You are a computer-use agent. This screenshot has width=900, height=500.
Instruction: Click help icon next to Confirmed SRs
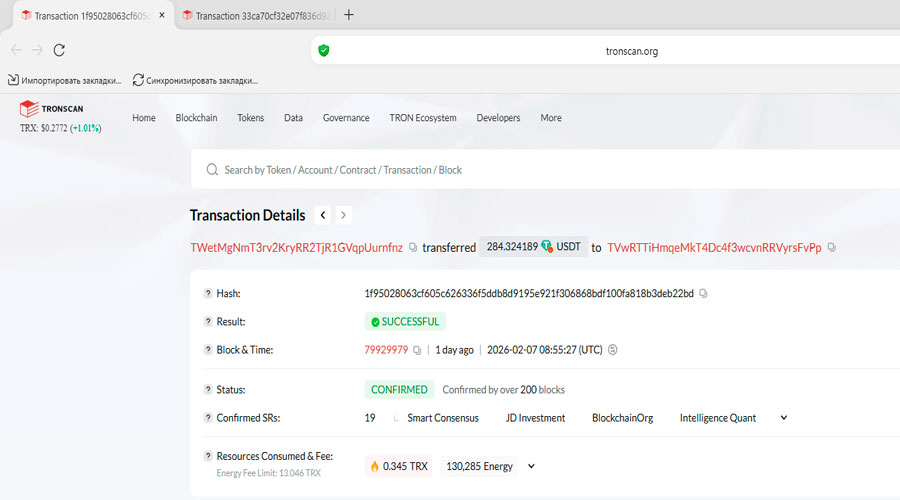click(x=208, y=418)
